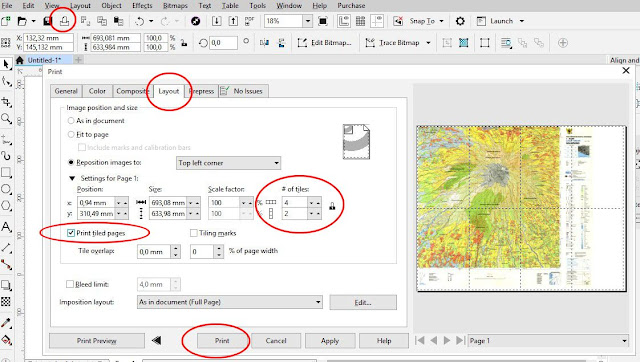Go to next preview page arrow
Screen dimensions: 640x362
pyautogui.click(x=447, y=340)
